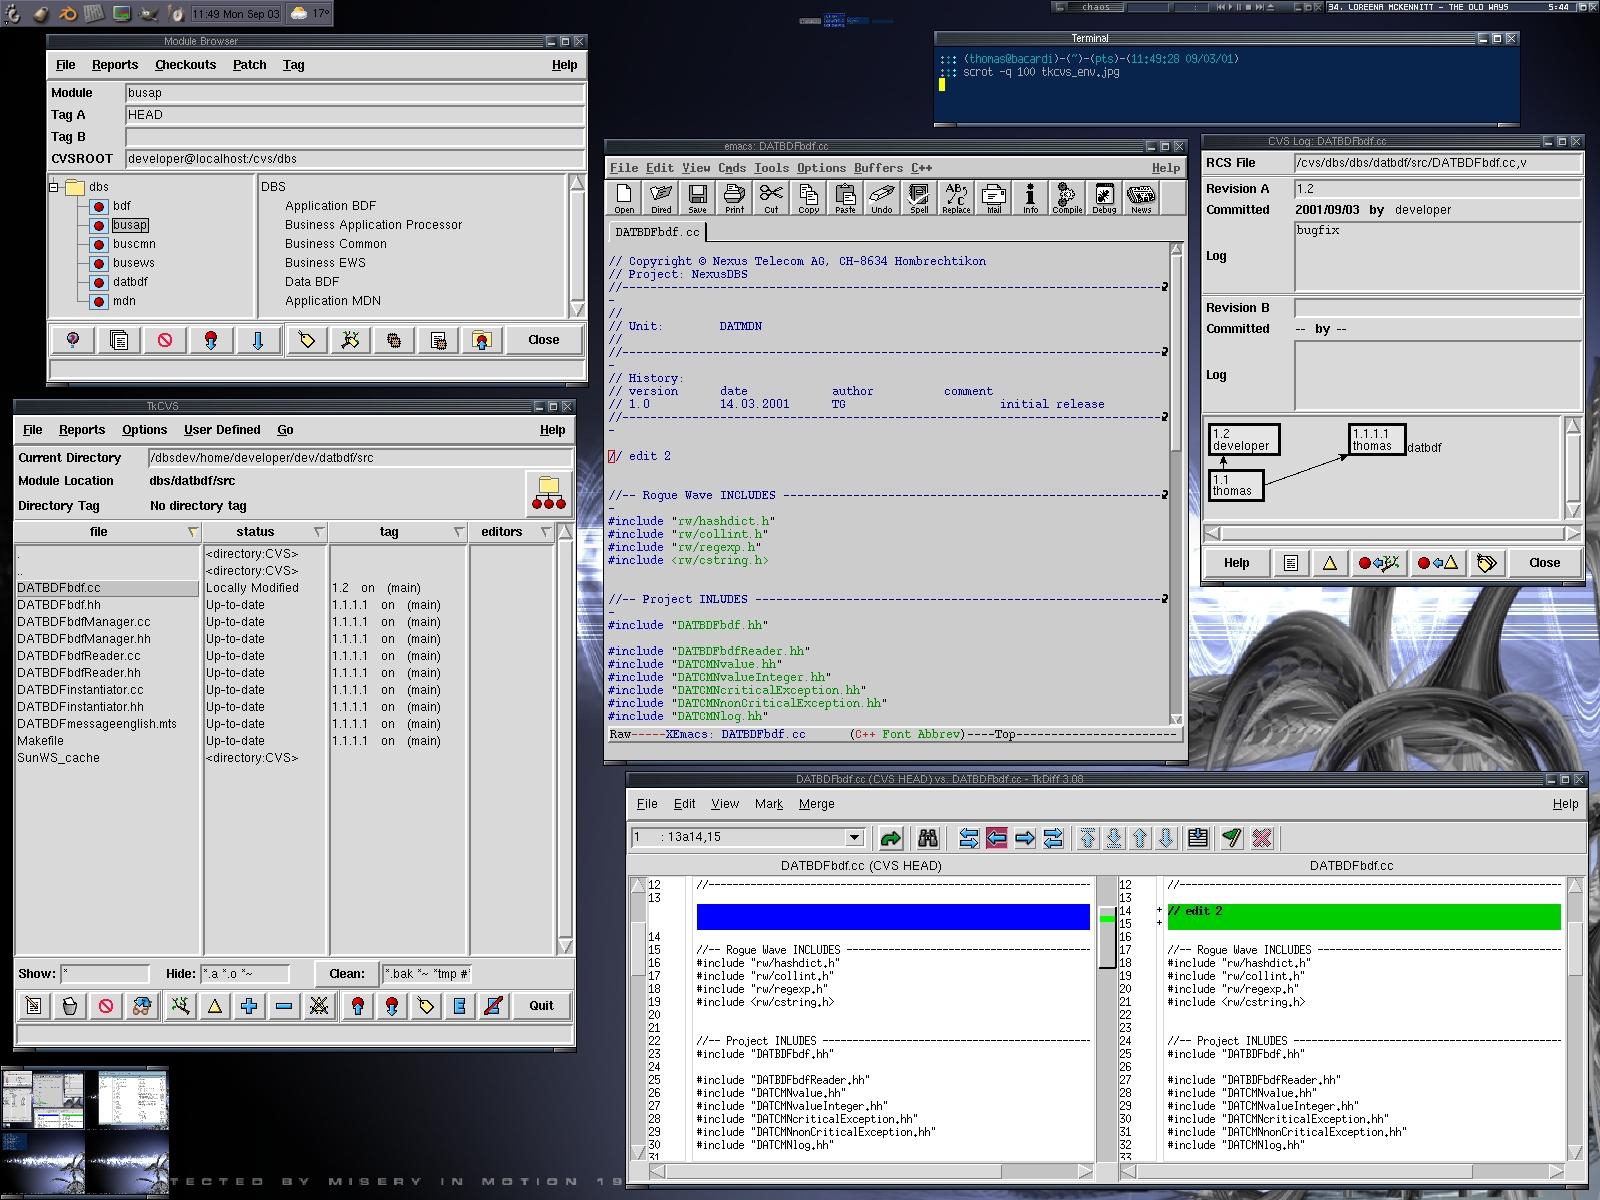Screen dimensions: 1600x1200
Task: Click the Spell check icon in emacs
Action: pos(919,197)
